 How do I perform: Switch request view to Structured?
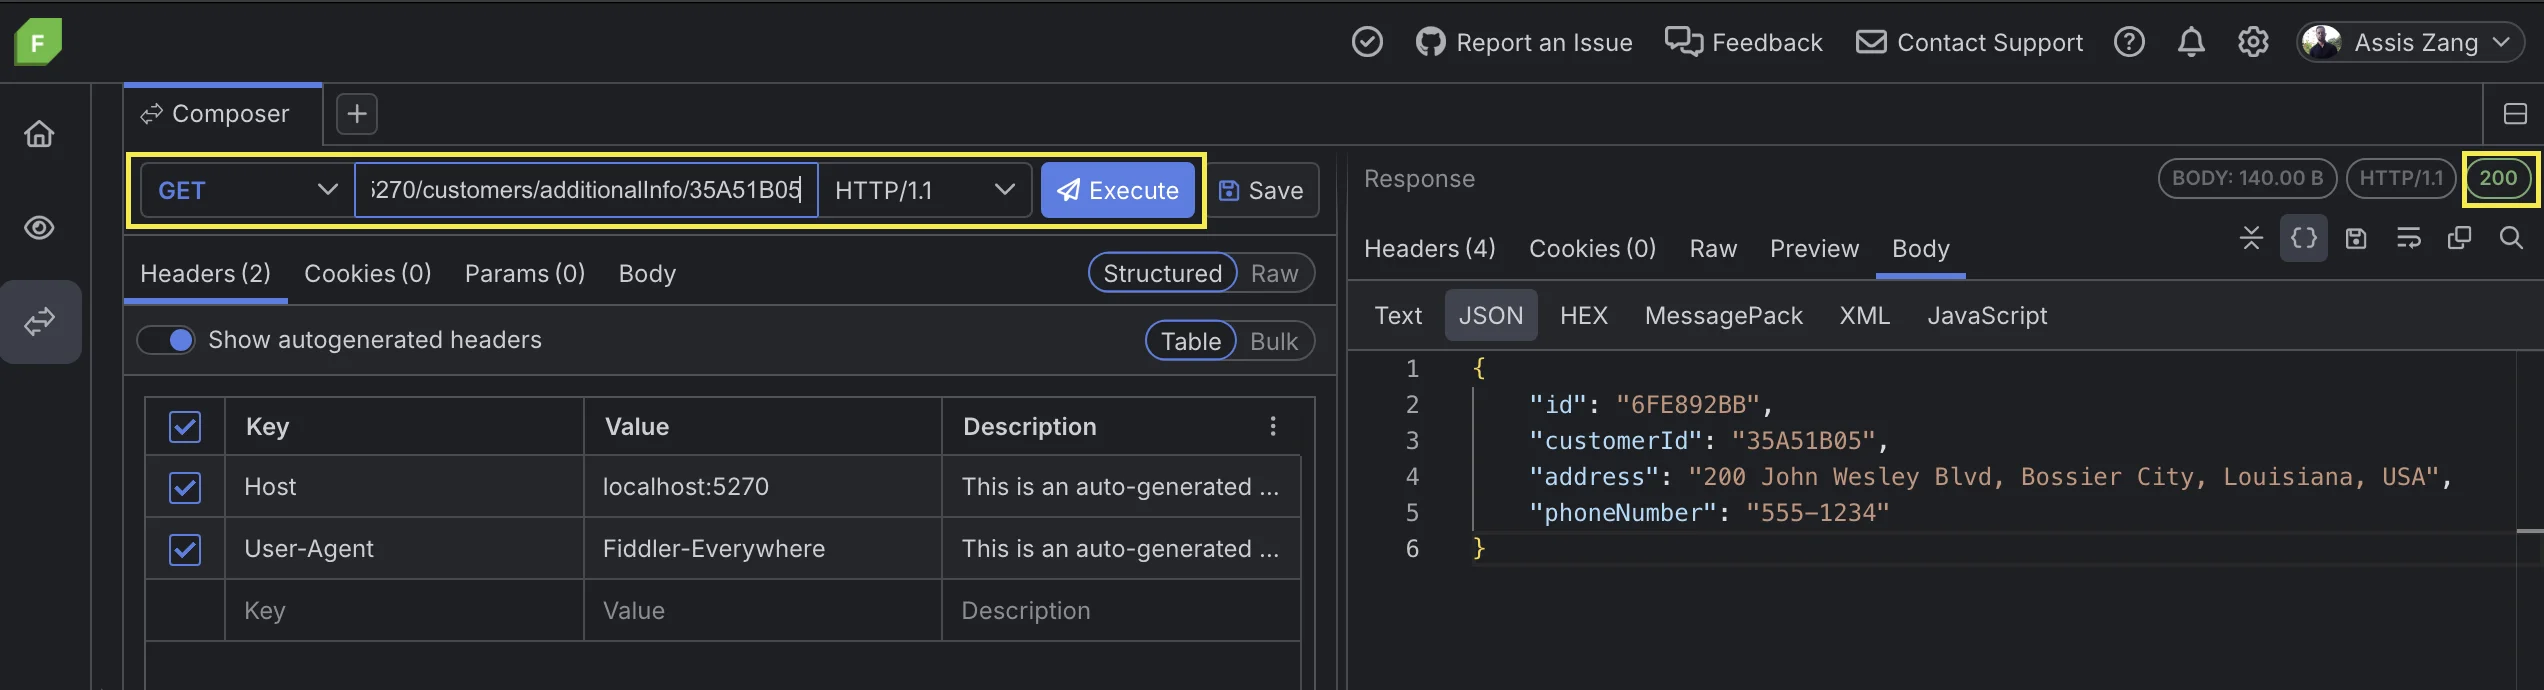pos(1162,273)
